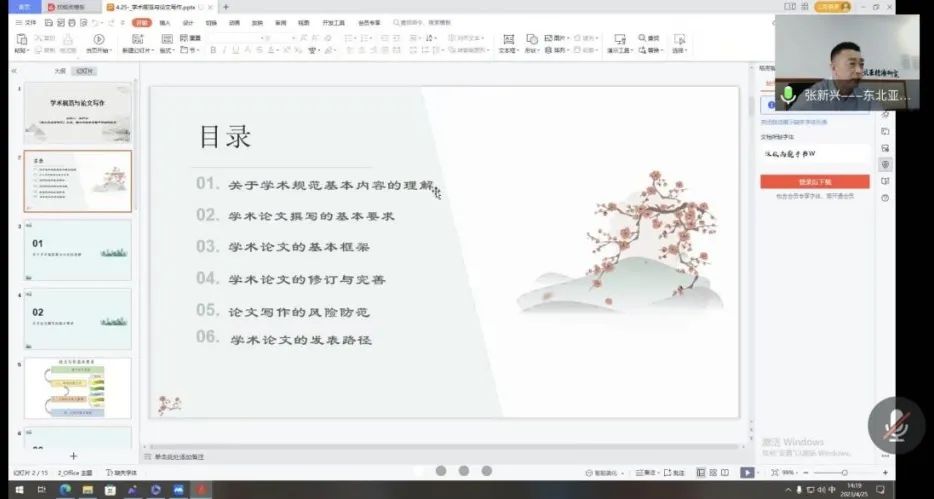
Task: Select slide 3 thumbnail titled 01
Action: pyautogui.click(x=78, y=250)
